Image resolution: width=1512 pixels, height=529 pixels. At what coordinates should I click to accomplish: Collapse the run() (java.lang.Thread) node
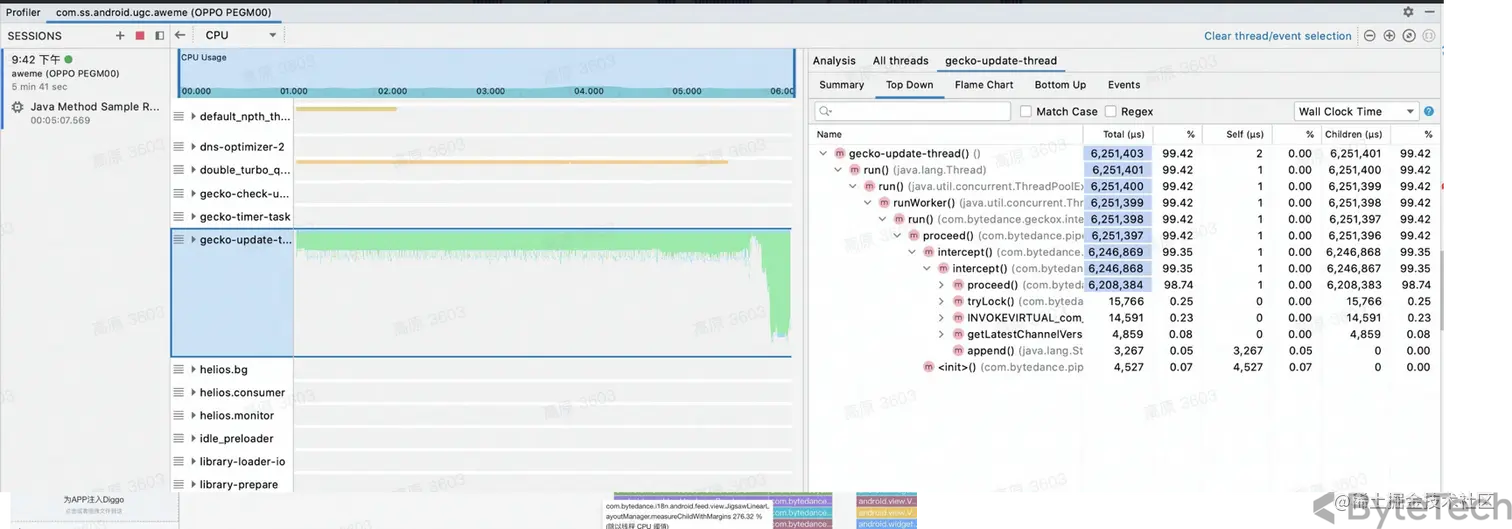click(838, 170)
